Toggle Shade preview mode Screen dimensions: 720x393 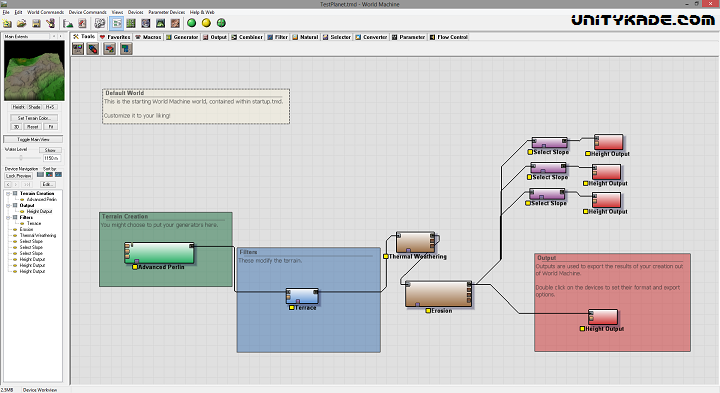click(34, 107)
